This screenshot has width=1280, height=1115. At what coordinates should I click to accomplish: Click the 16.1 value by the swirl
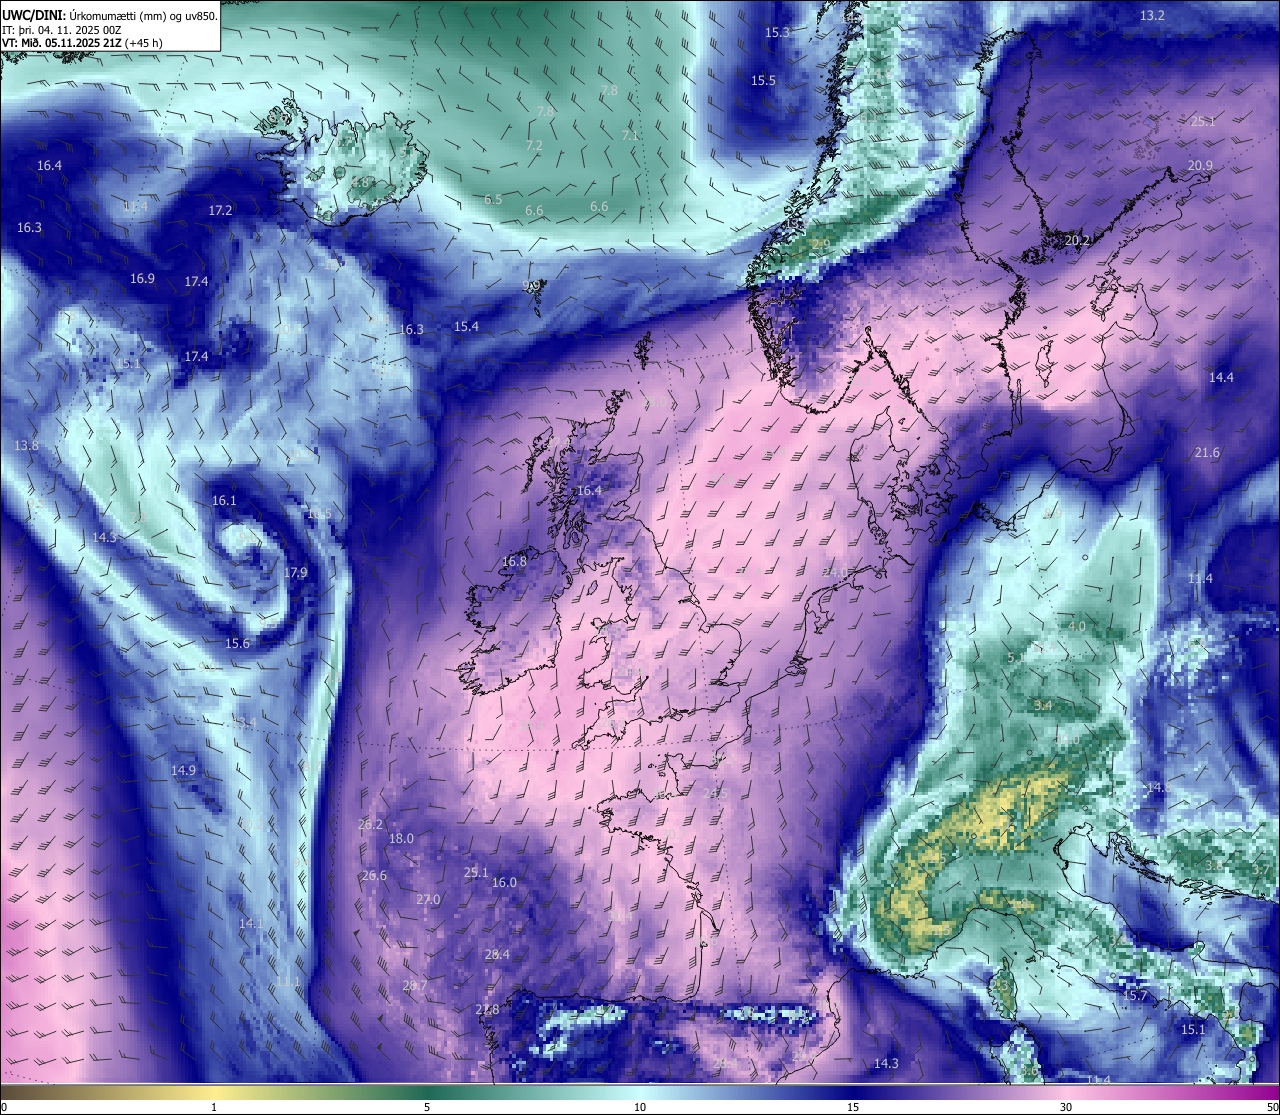(224, 501)
